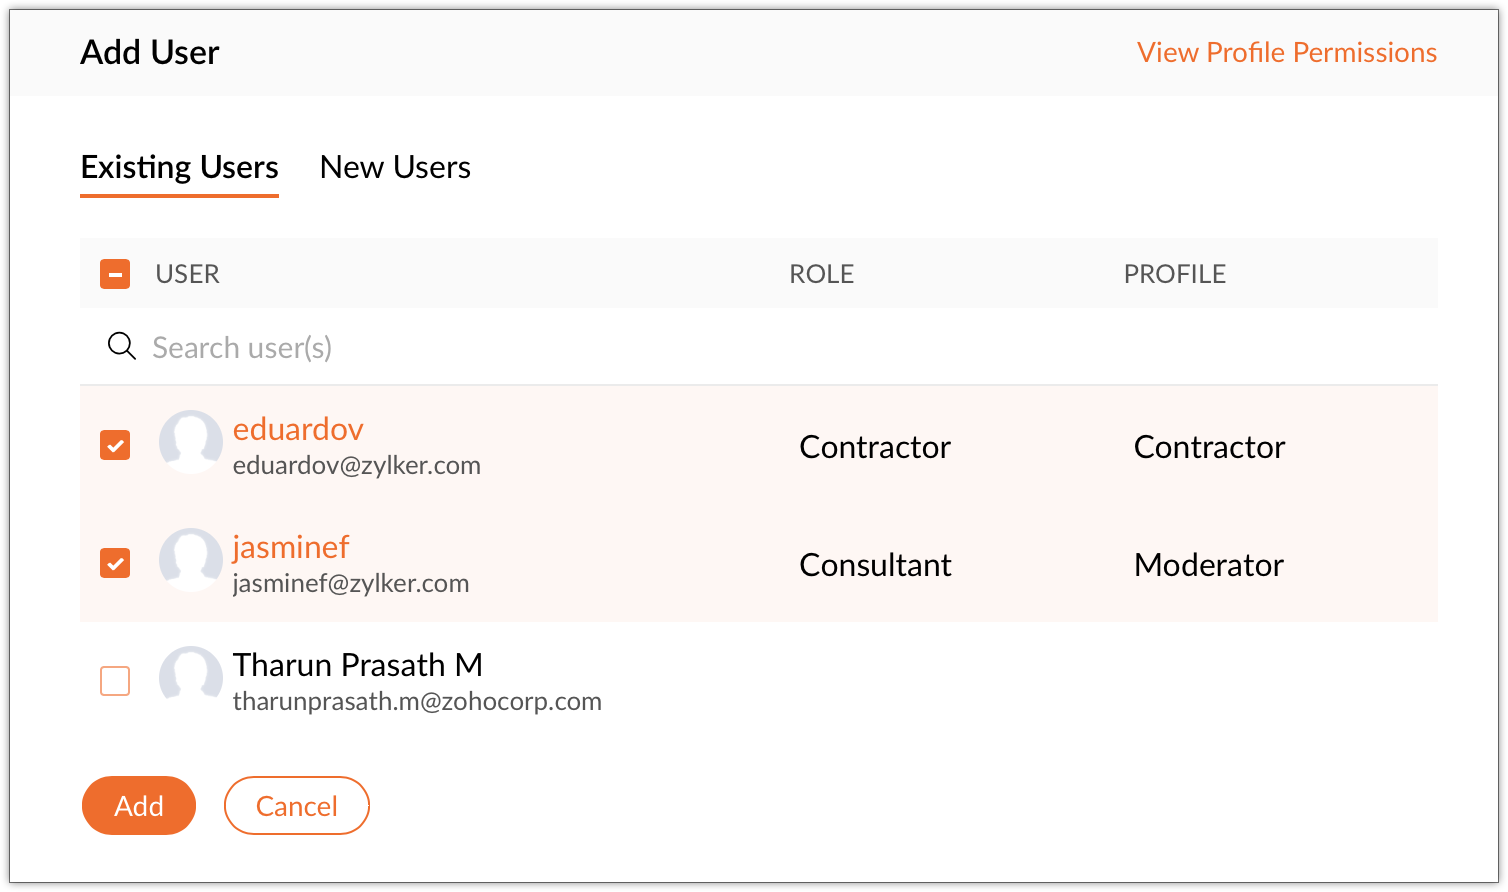Check the Tharun Prasath M checkbox
The image size is (1508, 892).
pyautogui.click(x=115, y=681)
